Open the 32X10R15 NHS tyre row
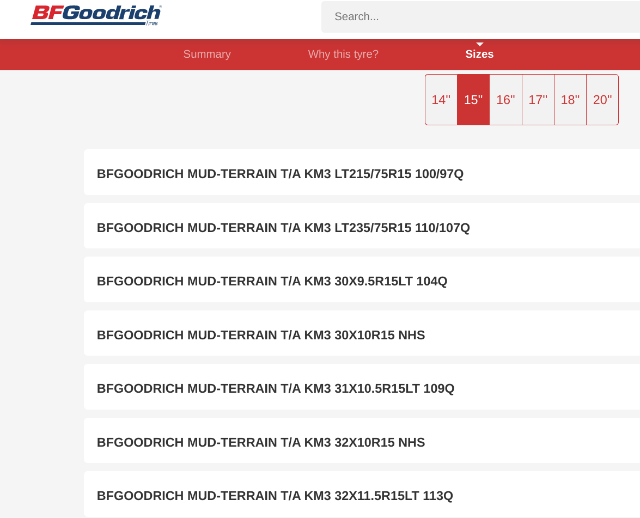This screenshot has height=518, width=640. 362,440
